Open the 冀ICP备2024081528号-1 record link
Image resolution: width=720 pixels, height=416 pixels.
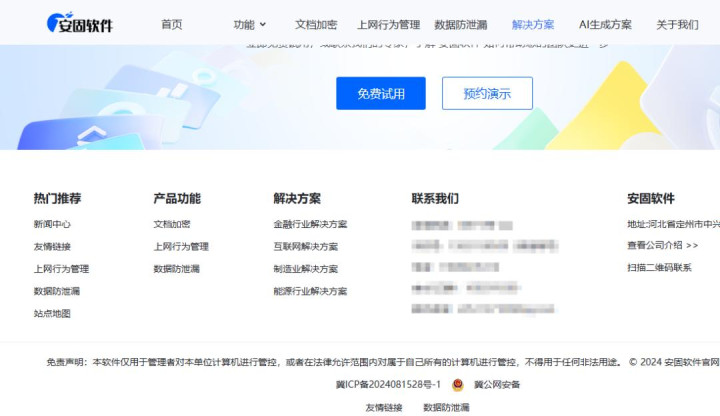(388, 384)
